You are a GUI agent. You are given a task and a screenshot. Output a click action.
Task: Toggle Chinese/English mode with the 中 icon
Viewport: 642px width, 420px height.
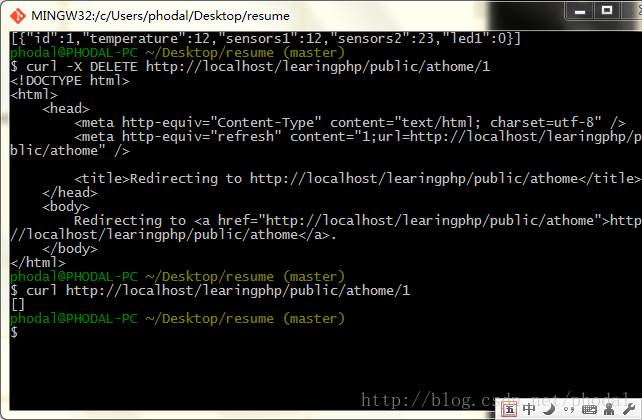coord(529,409)
